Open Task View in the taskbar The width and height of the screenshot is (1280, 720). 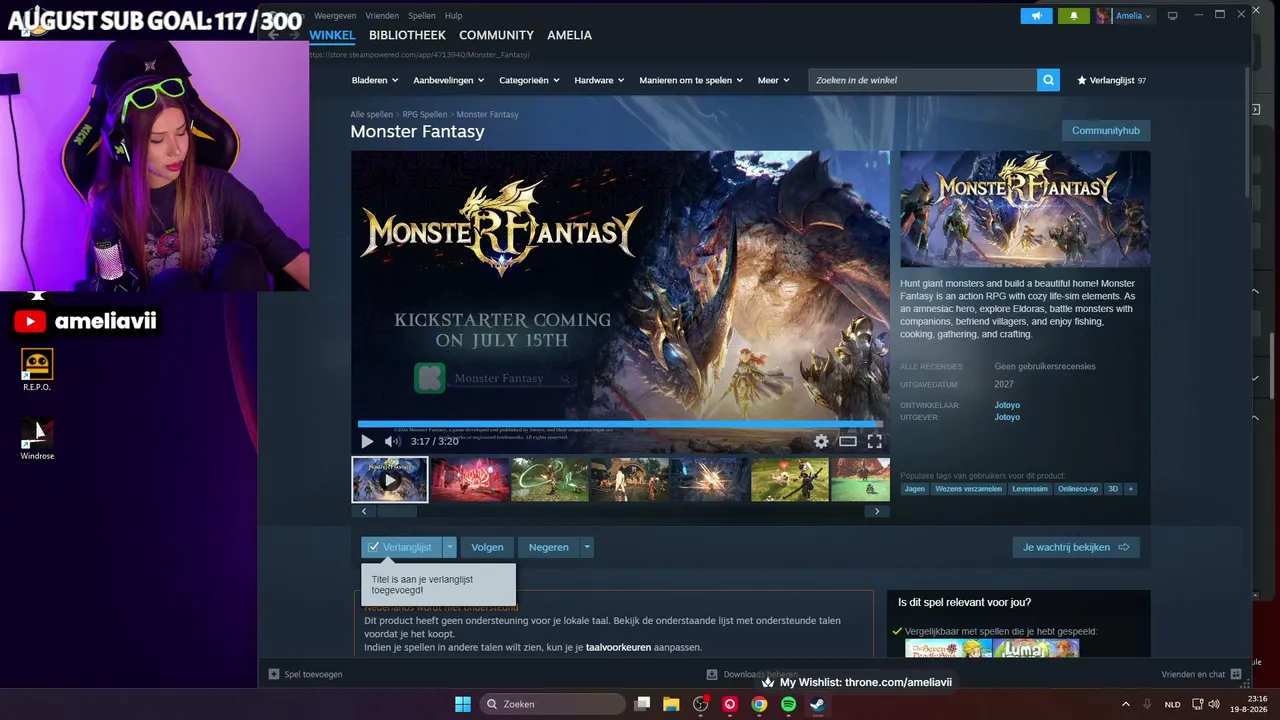tap(643, 704)
